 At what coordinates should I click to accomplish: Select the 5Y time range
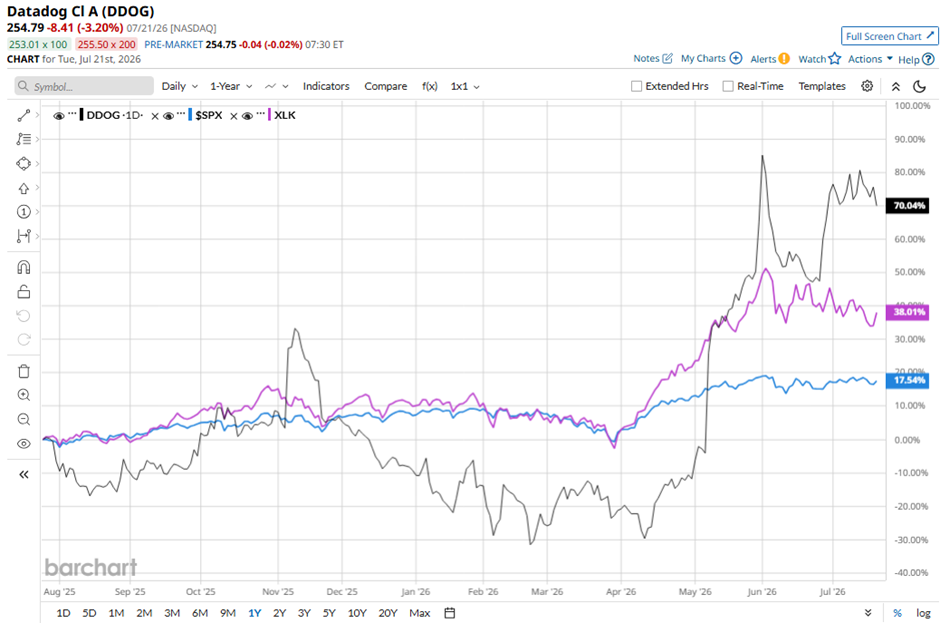(x=329, y=613)
